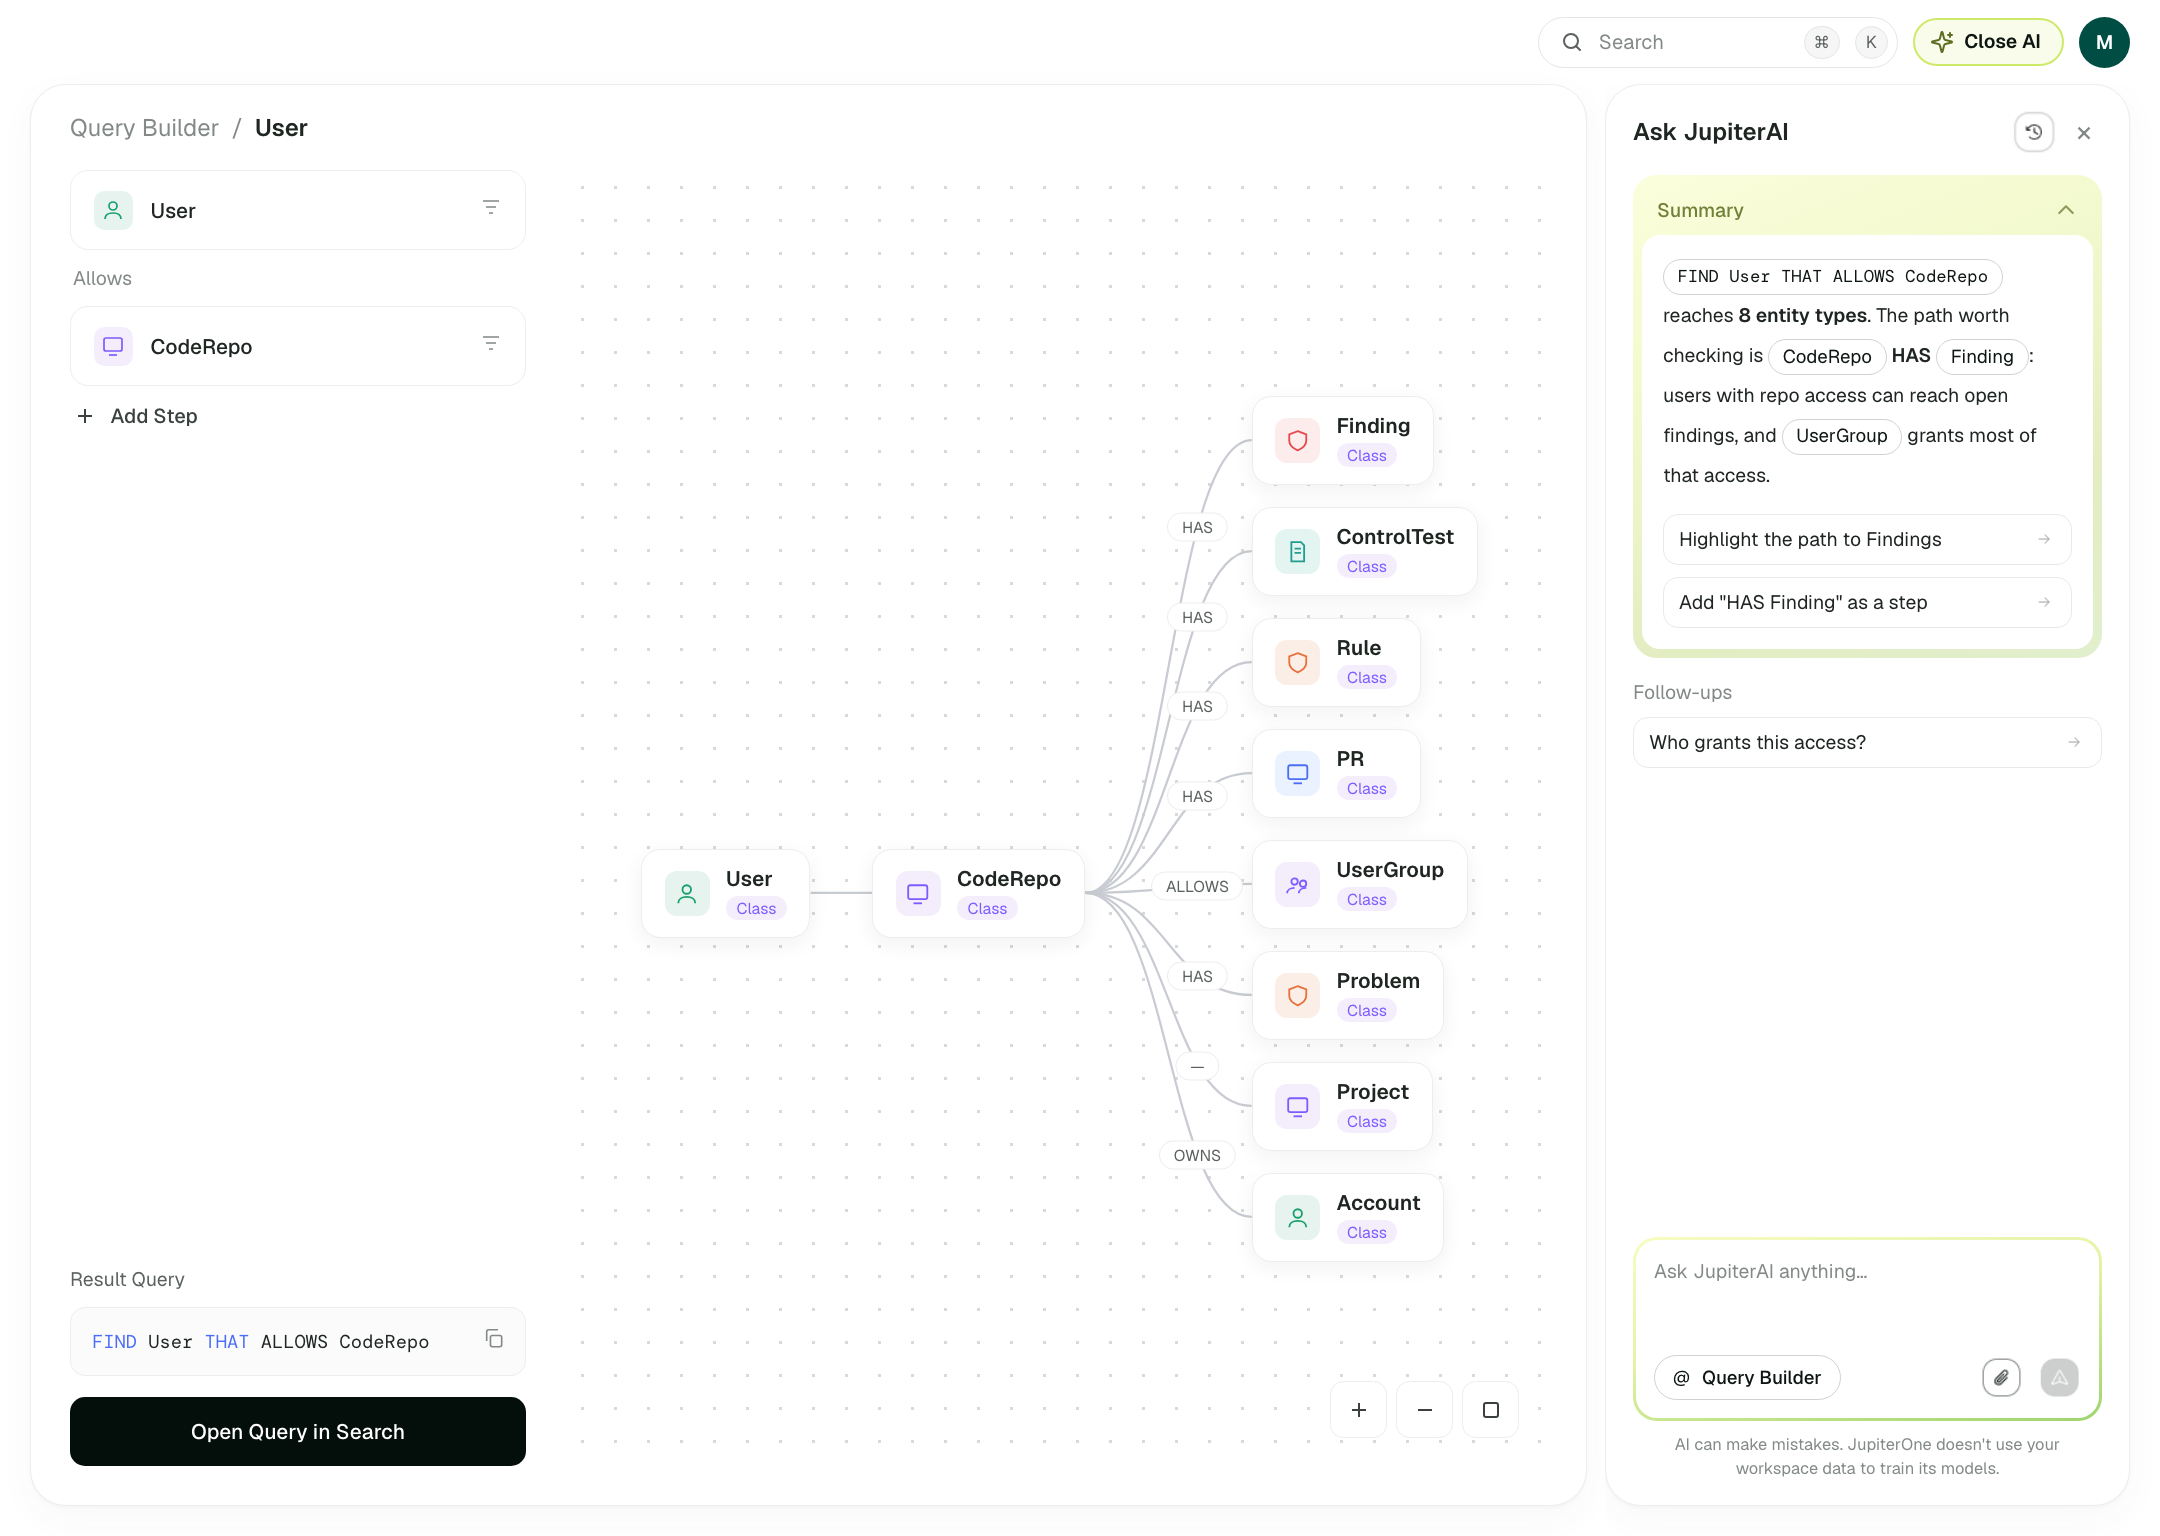This screenshot has height=1536, width=2160.
Task: Choose Highlight the path to Findings suggestion
Action: coord(1867,540)
